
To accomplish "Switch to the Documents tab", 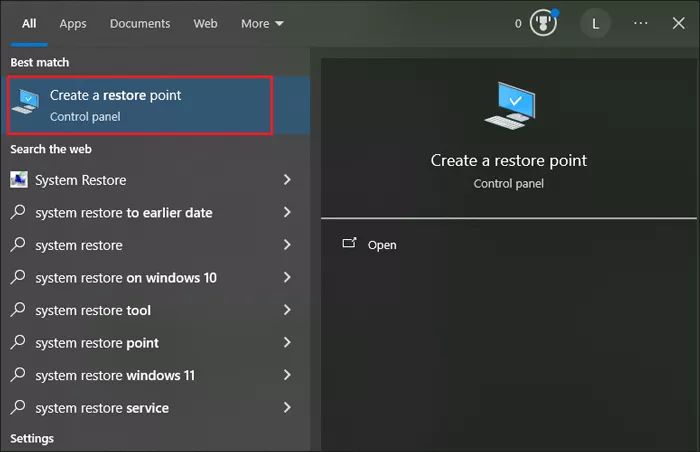I will [140, 23].
